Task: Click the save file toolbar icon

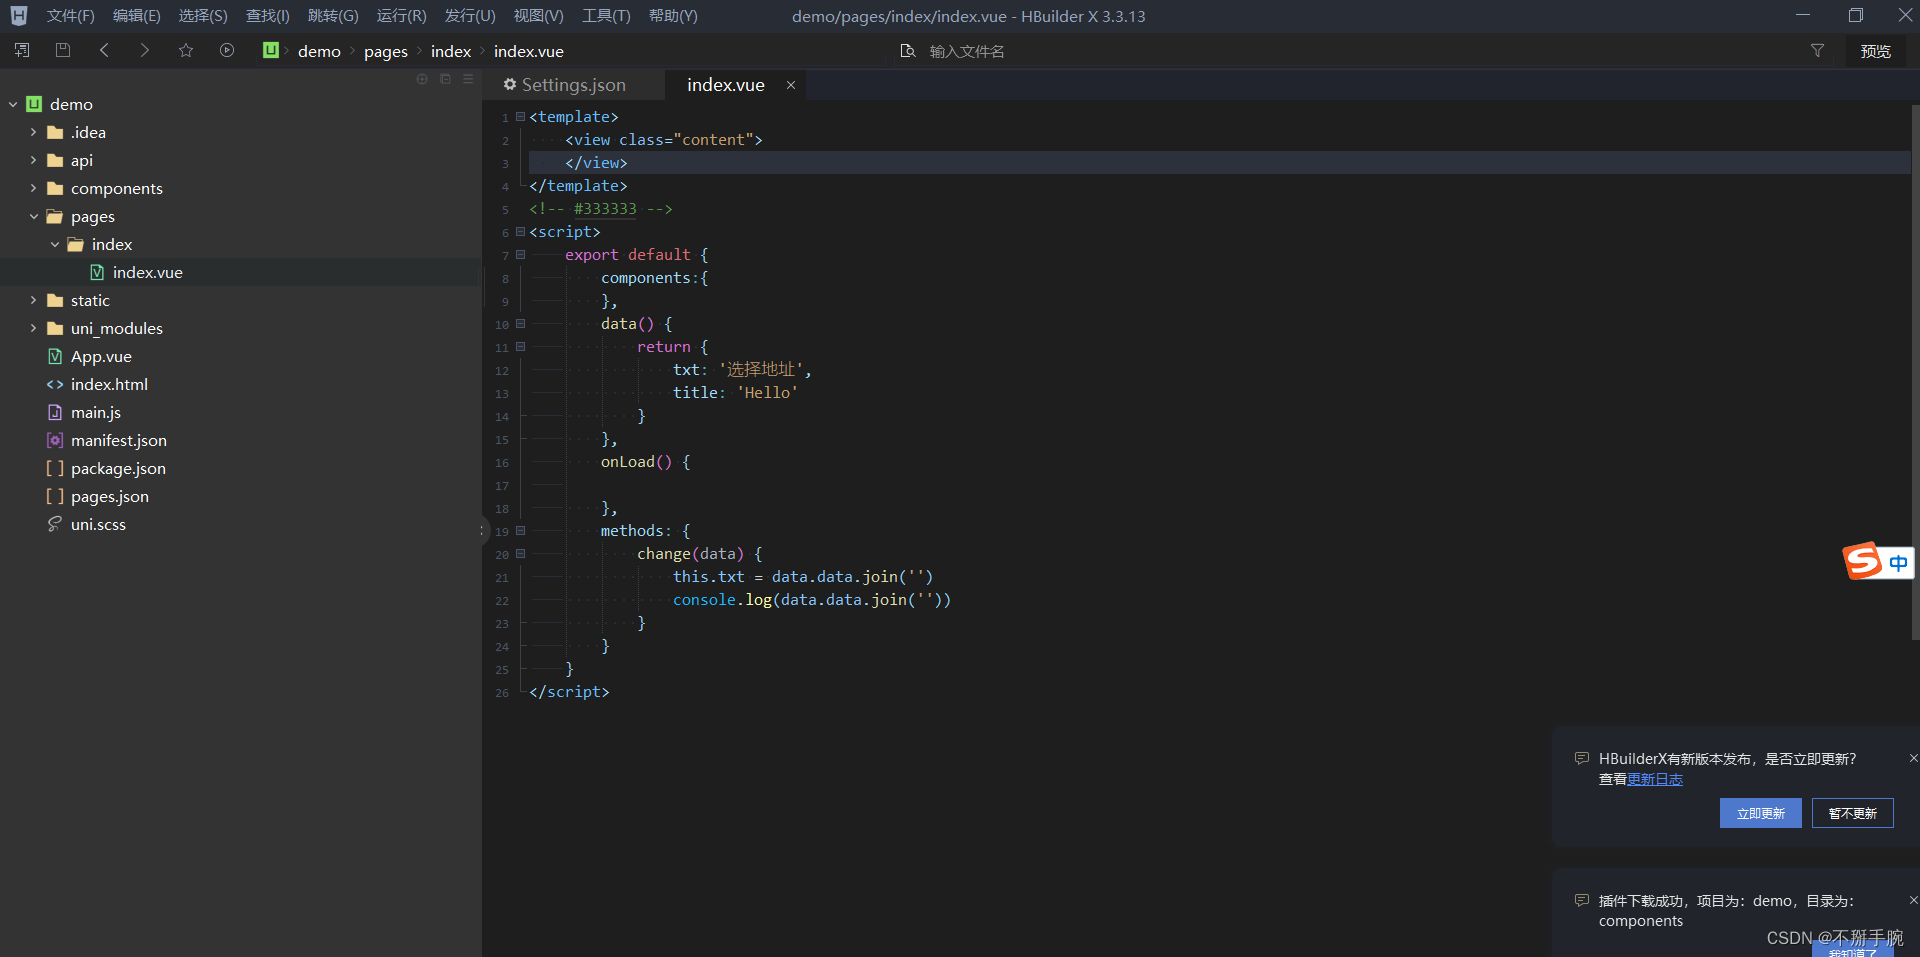Action: click(x=63, y=50)
